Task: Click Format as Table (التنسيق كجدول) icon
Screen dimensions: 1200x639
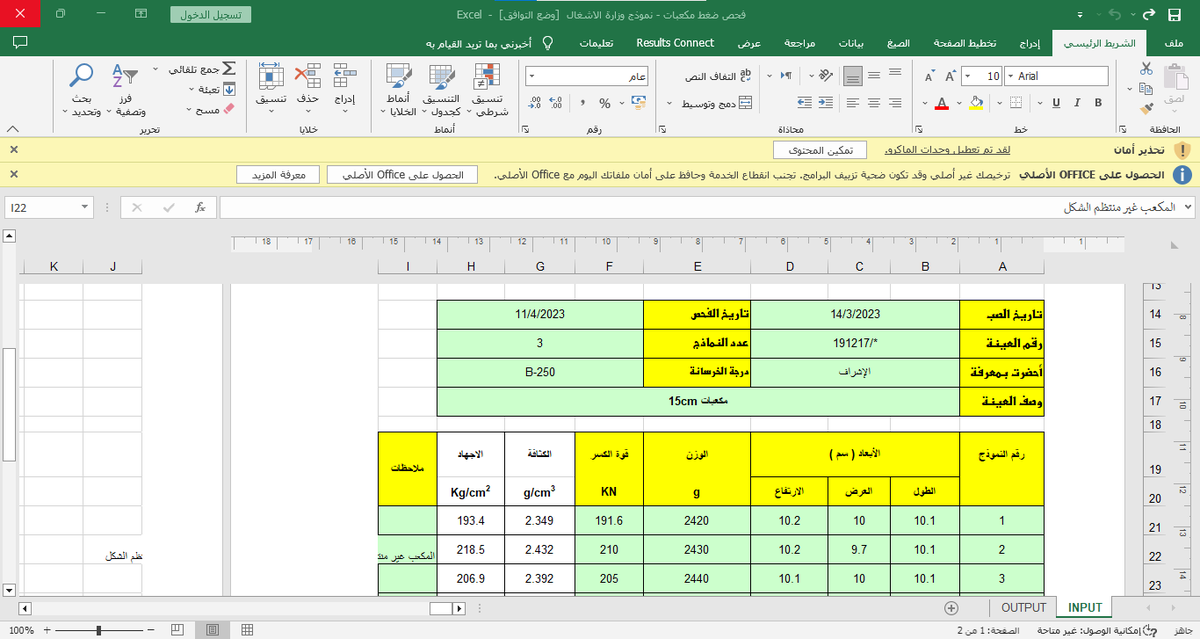Action: (442, 76)
